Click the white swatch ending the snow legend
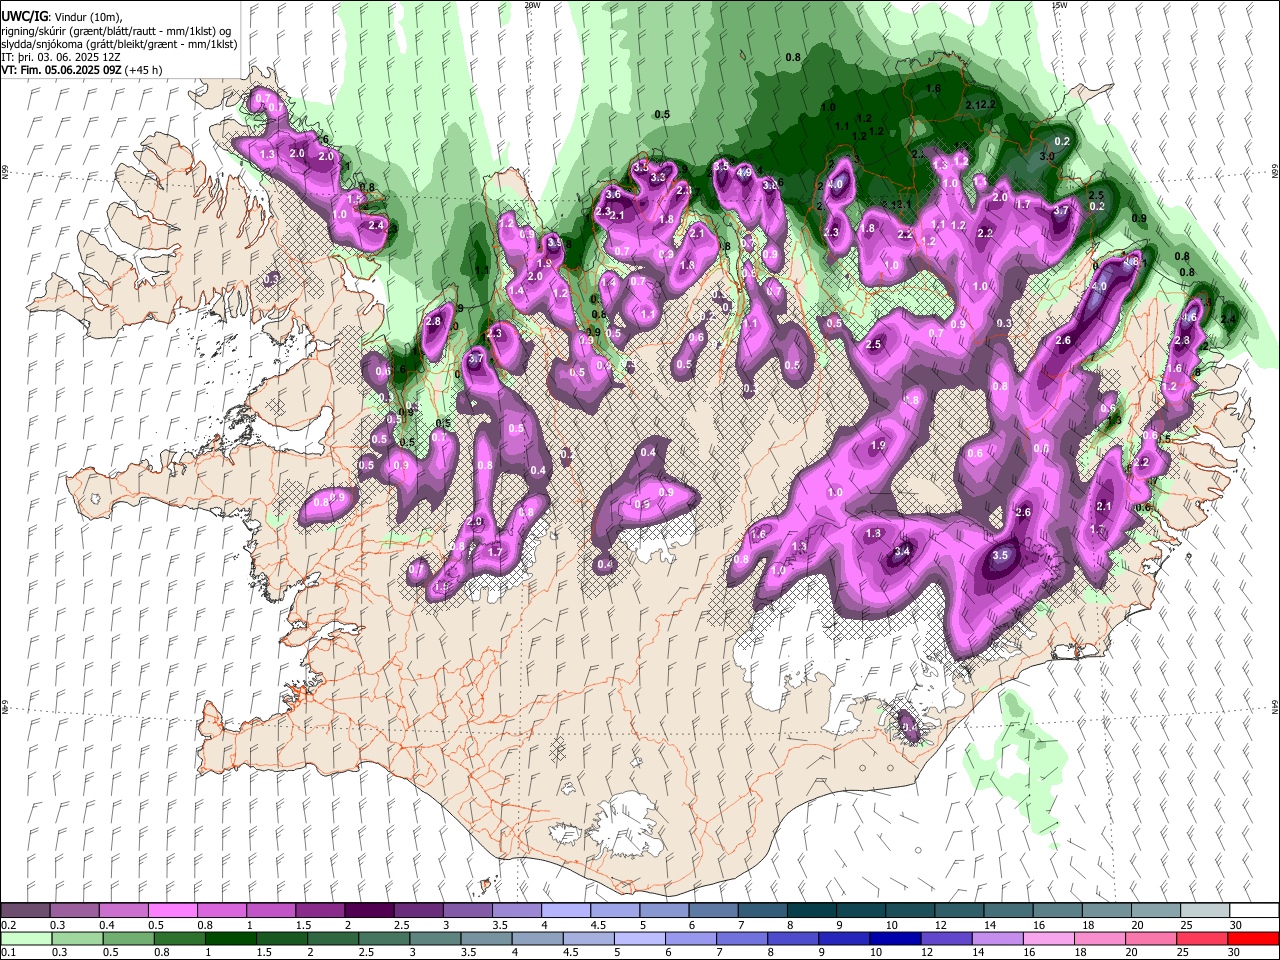The width and height of the screenshot is (1280, 960). (1253, 910)
